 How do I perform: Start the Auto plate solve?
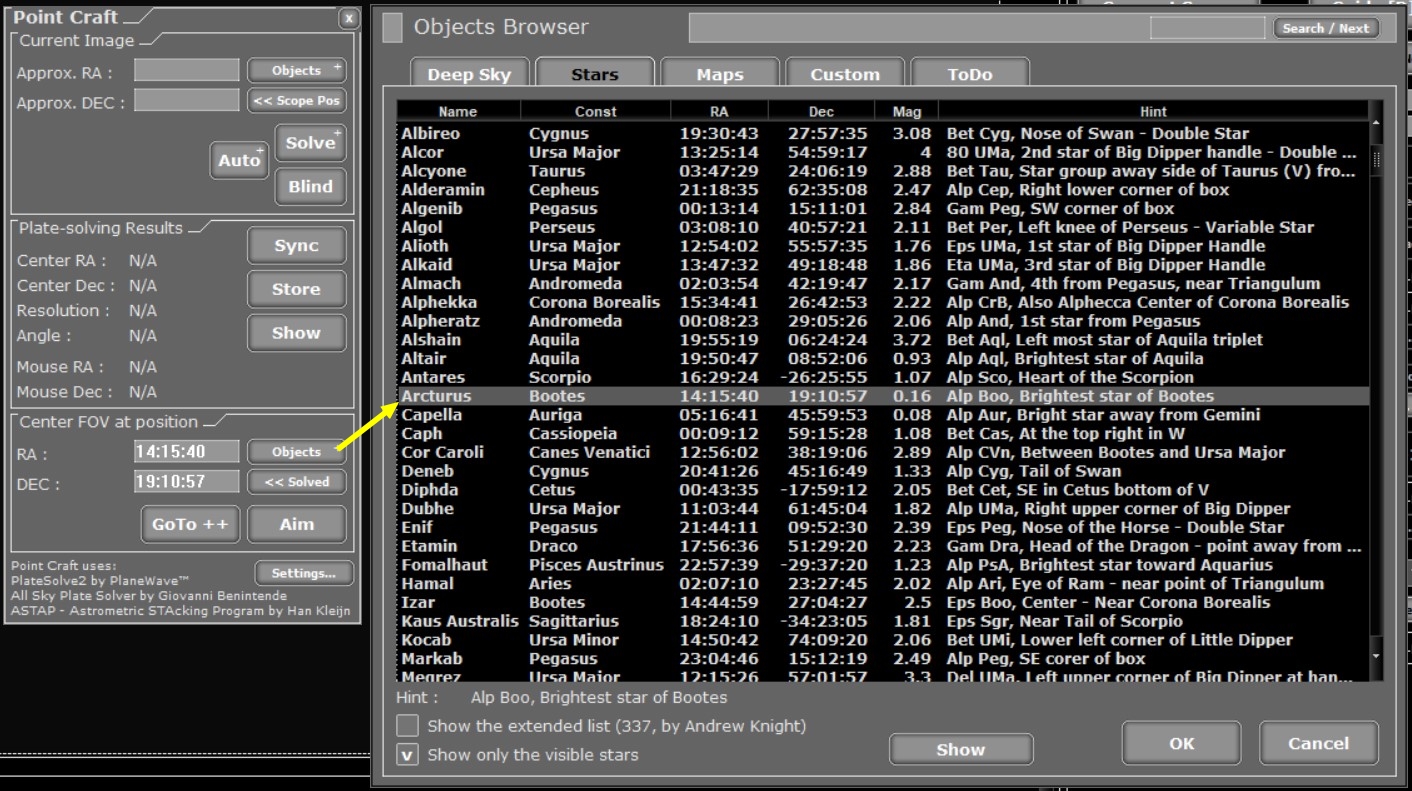239,160
